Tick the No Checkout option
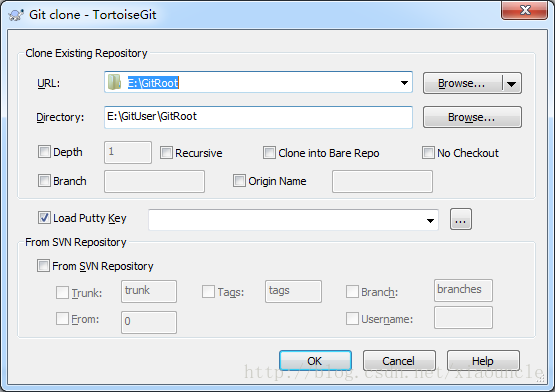555x392 pixels. click(428, 153)
